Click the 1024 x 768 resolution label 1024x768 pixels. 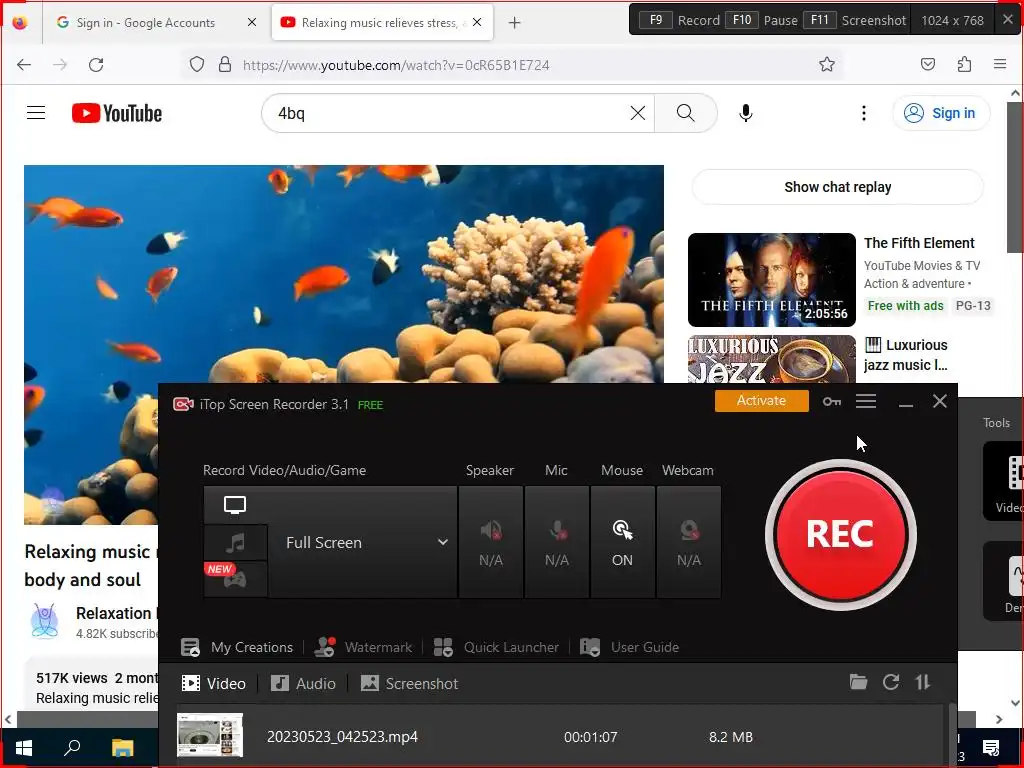952,20
